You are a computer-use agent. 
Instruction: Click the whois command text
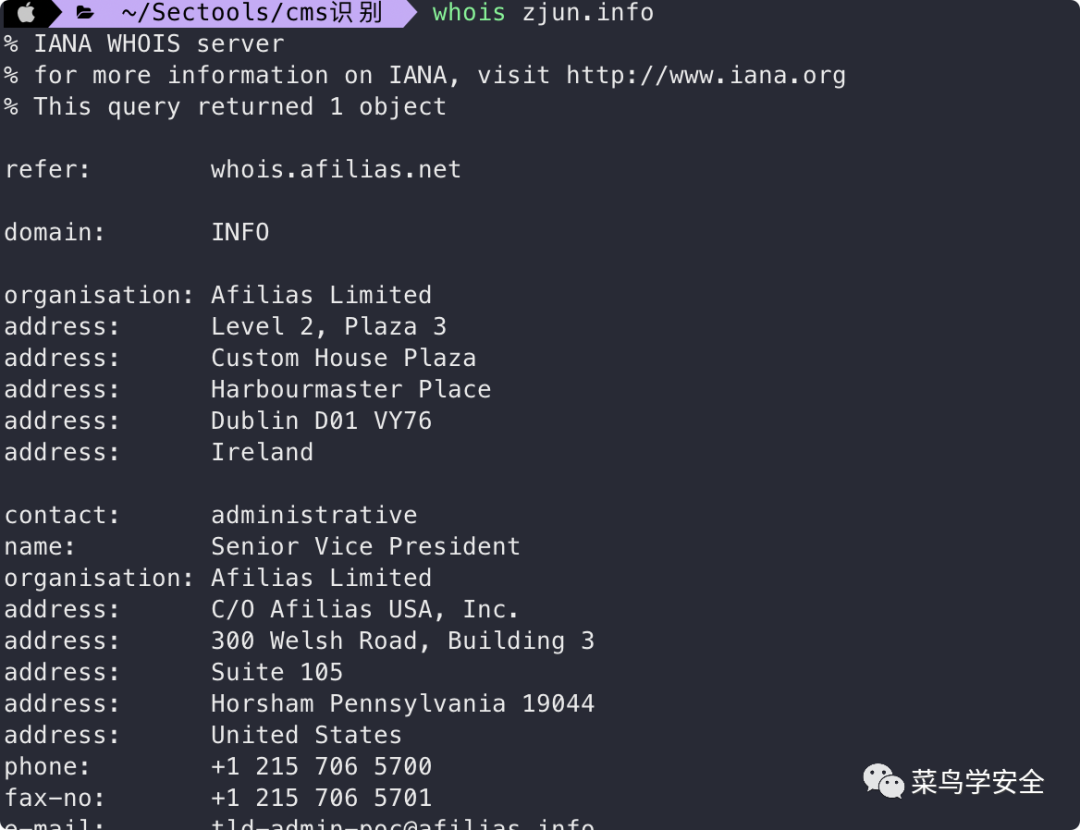(x=469, y=13)
